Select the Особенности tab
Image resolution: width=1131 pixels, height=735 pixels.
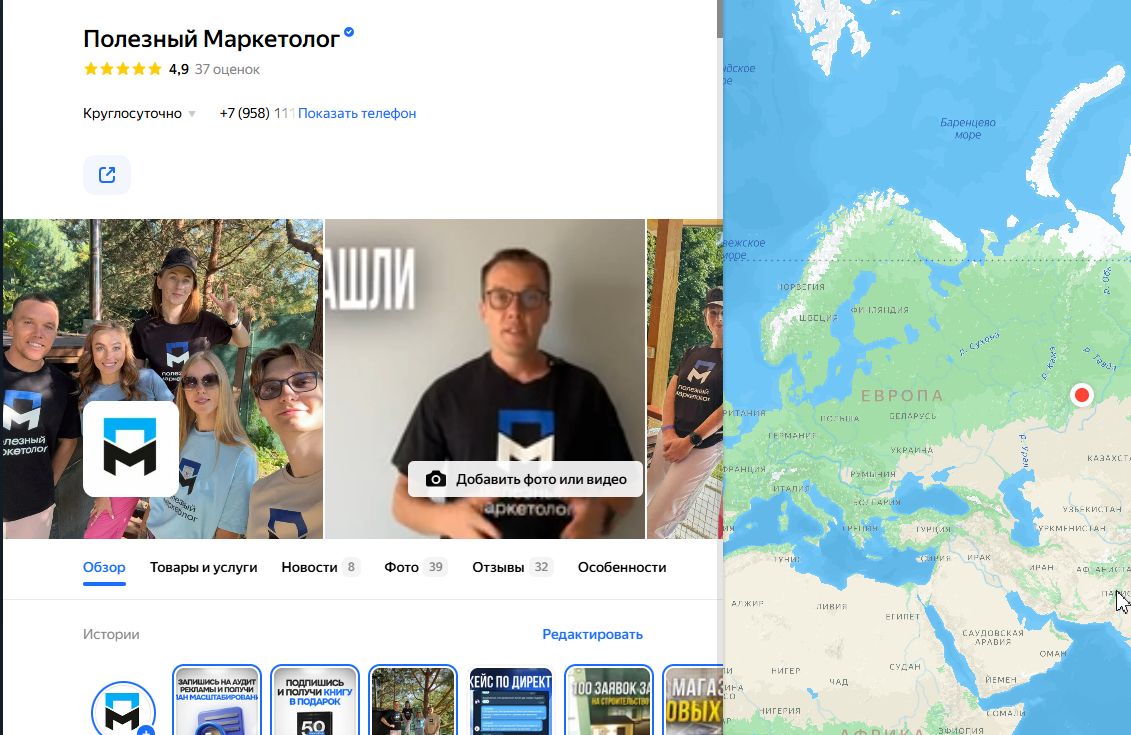[x=621, y=567]
